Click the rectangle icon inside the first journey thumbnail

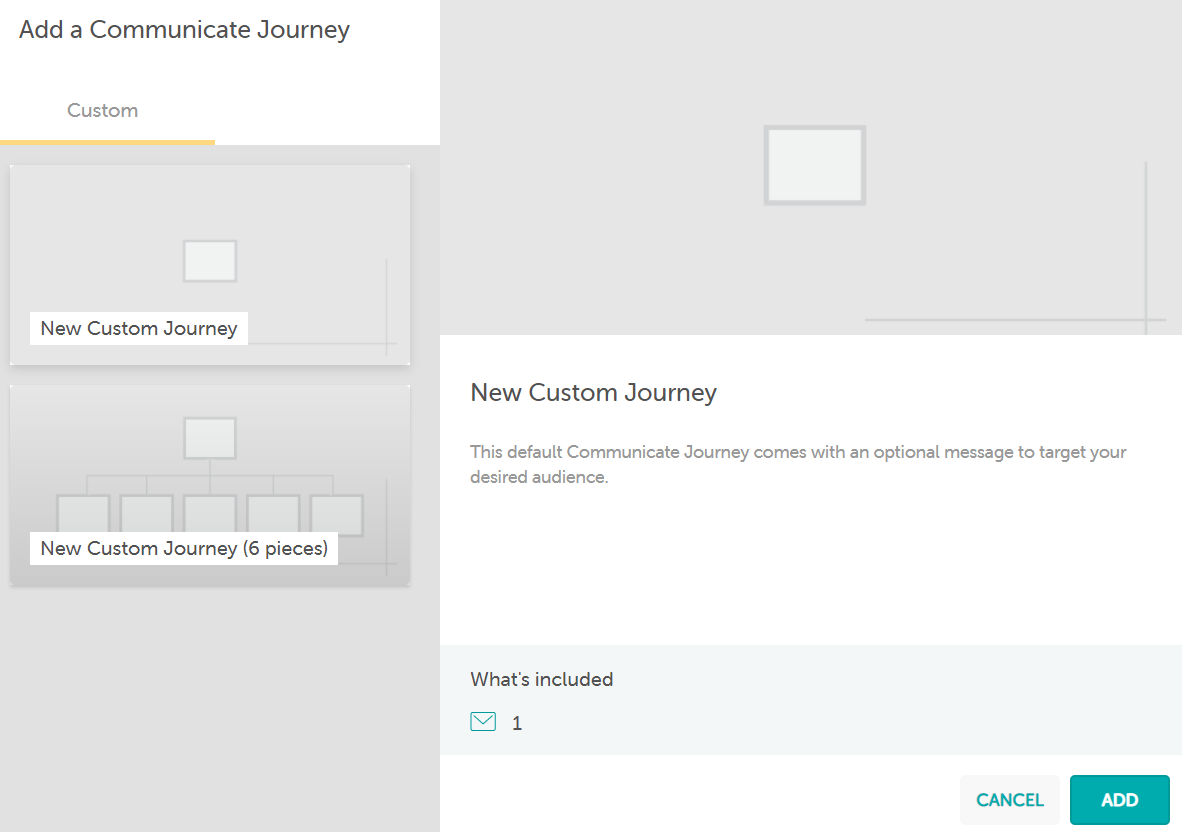point(209,261)
